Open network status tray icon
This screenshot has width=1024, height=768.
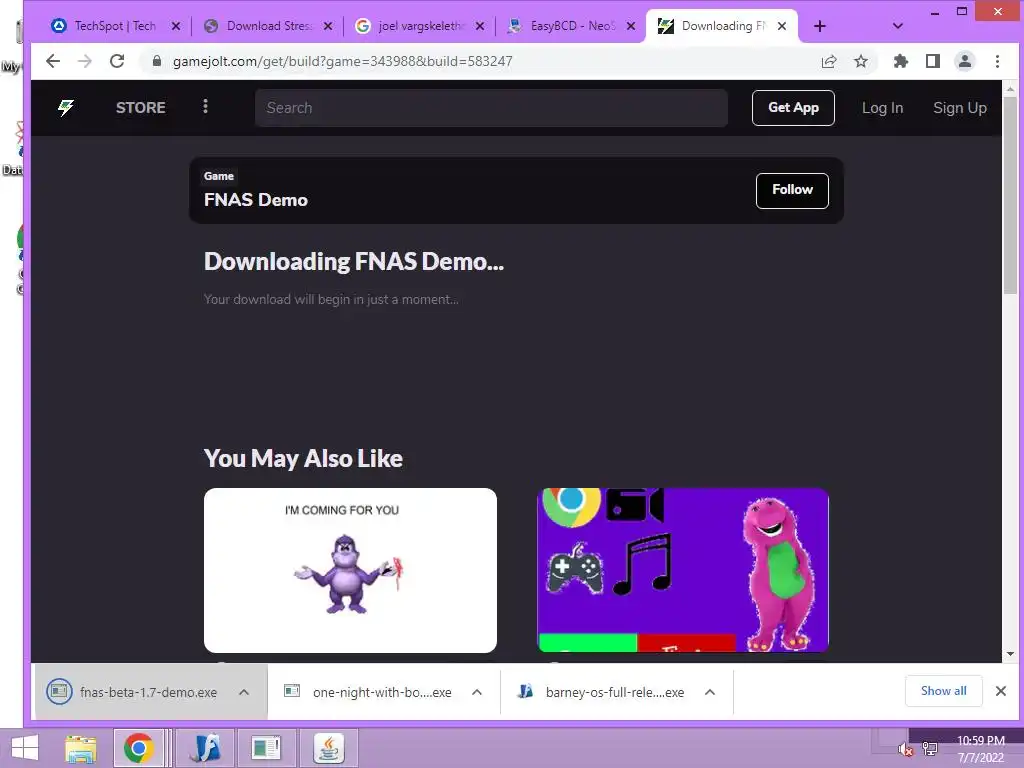[929, 749]
